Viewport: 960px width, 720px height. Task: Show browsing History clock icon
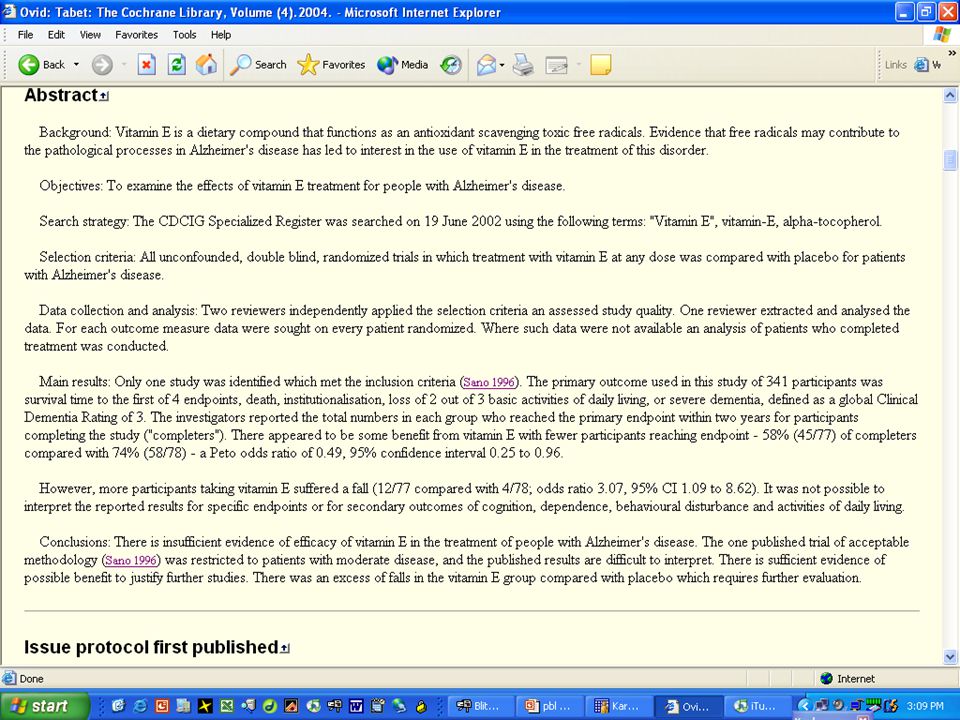tap(451, 64)
